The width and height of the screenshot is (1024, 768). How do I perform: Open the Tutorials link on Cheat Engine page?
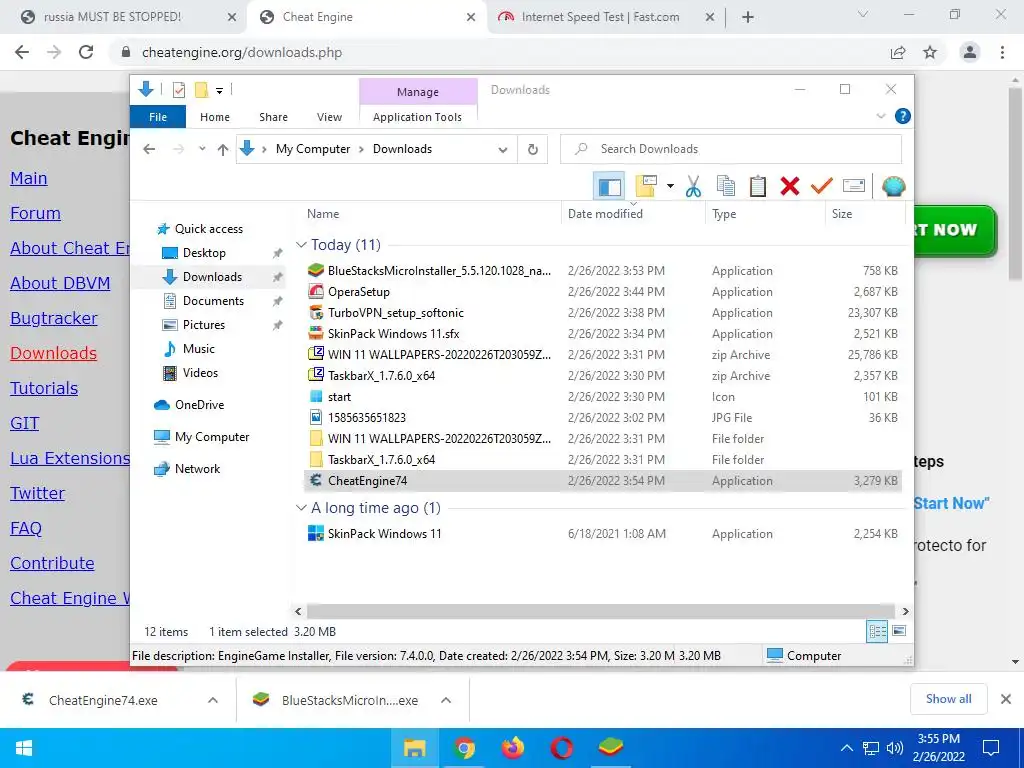(44, 389)
